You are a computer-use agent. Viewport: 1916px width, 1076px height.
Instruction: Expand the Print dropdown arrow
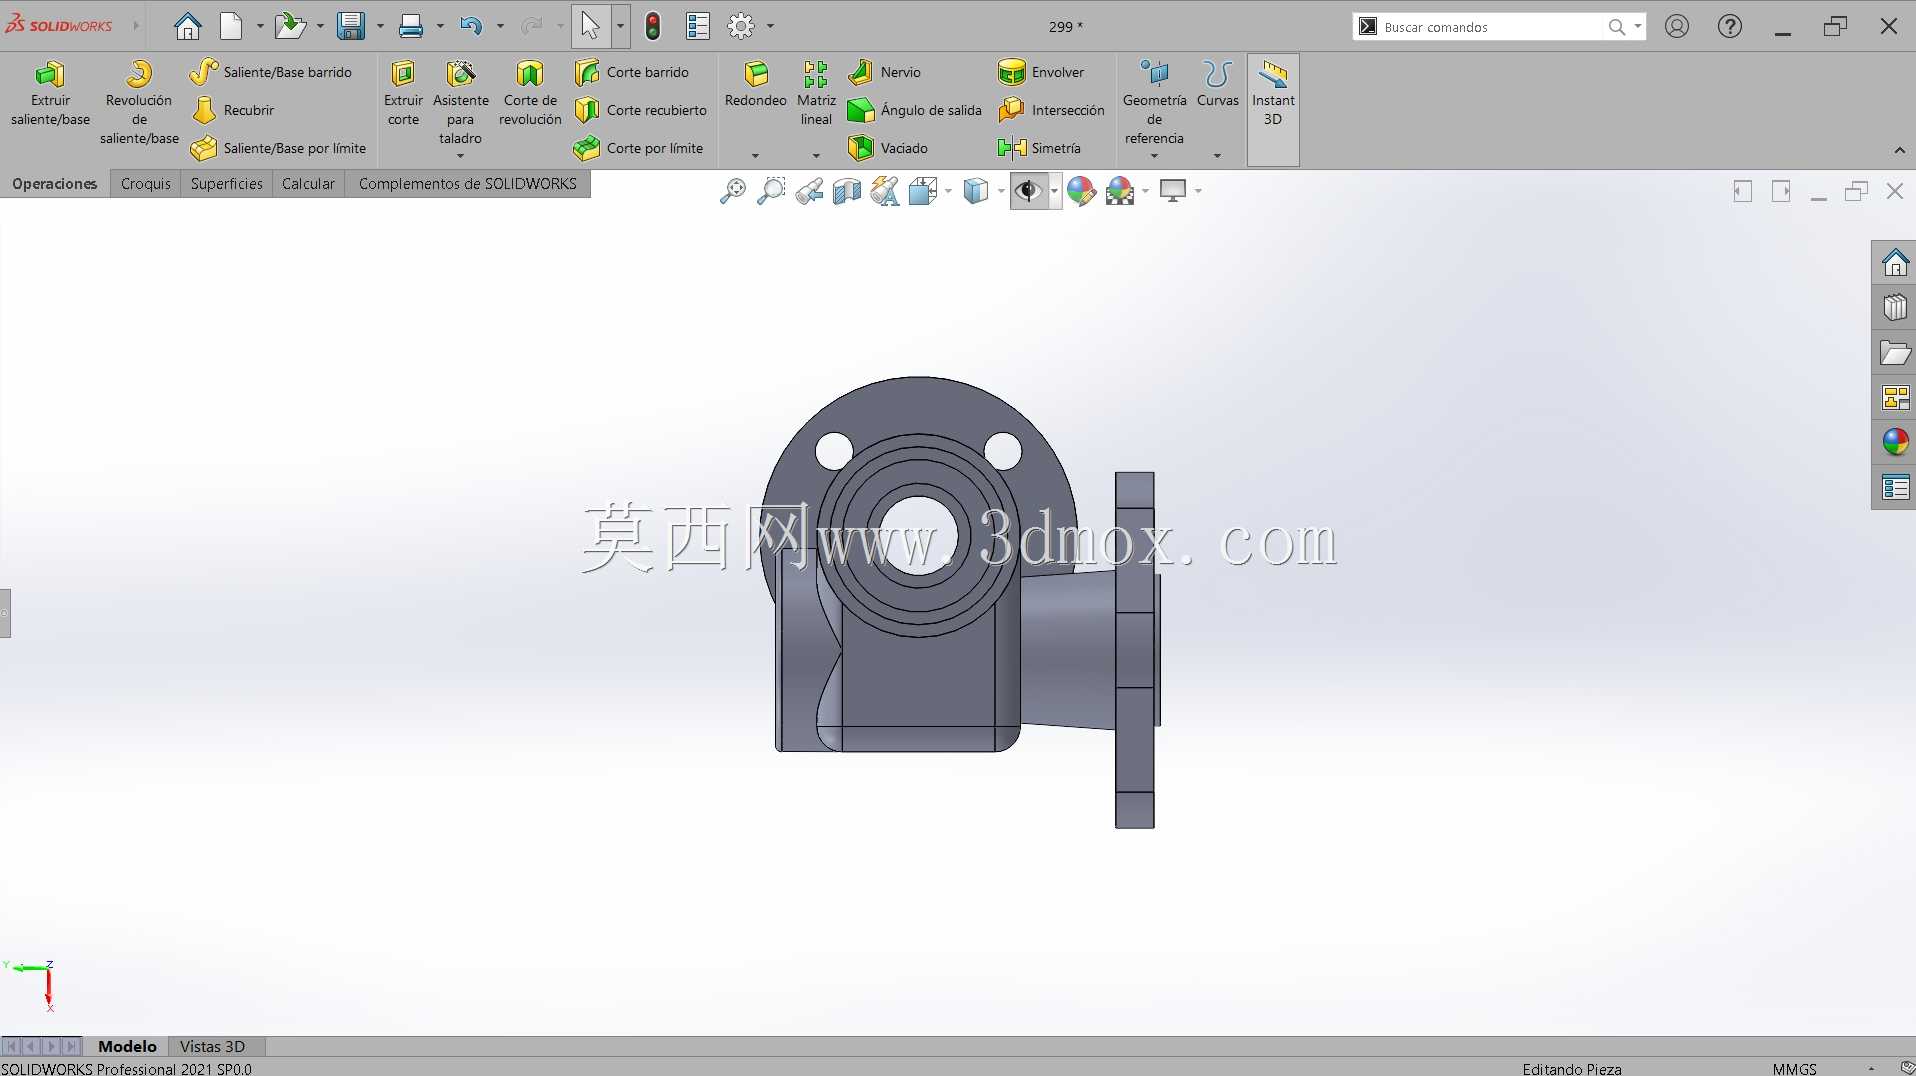click(440, 27)
